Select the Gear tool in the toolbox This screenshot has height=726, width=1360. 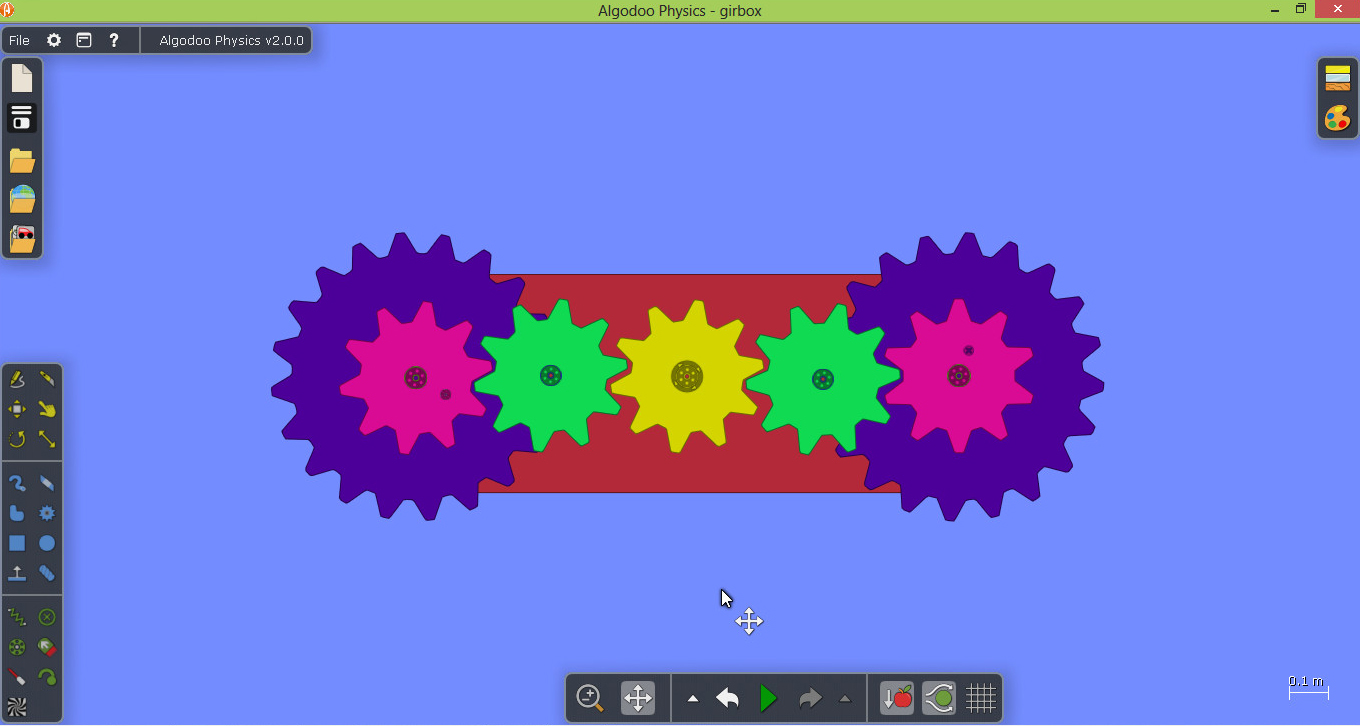click(x=47, y=513)
